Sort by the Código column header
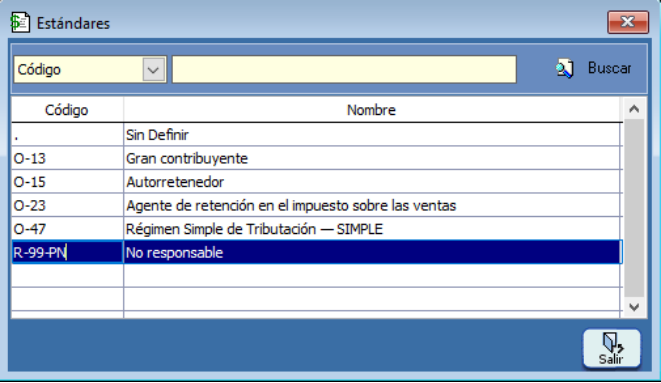Viewport: 661px width, 383px height. pos(67,110)
